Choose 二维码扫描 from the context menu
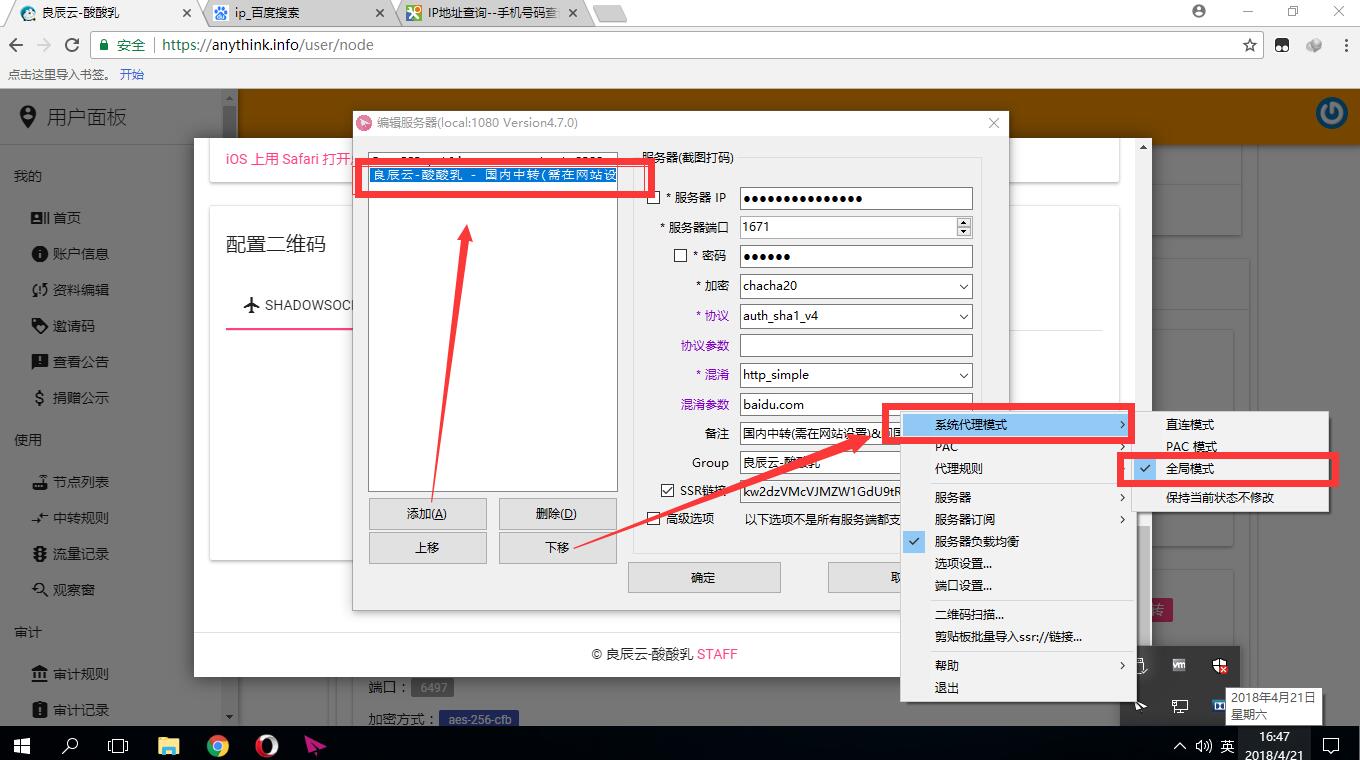This screenshot has width=1360, height=760. pyautogui.click(x=969, y=614)
